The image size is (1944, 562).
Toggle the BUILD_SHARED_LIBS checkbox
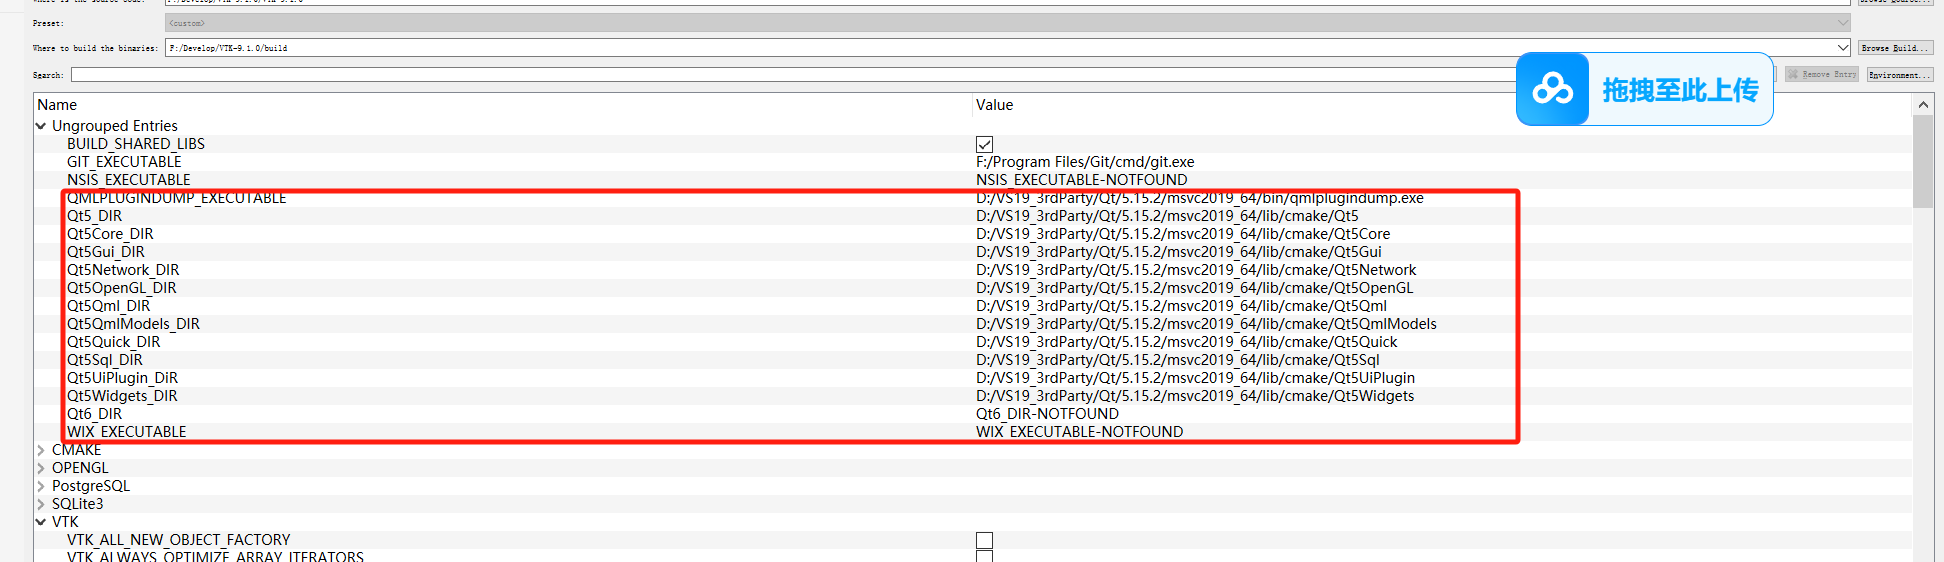tap(984, 144)
